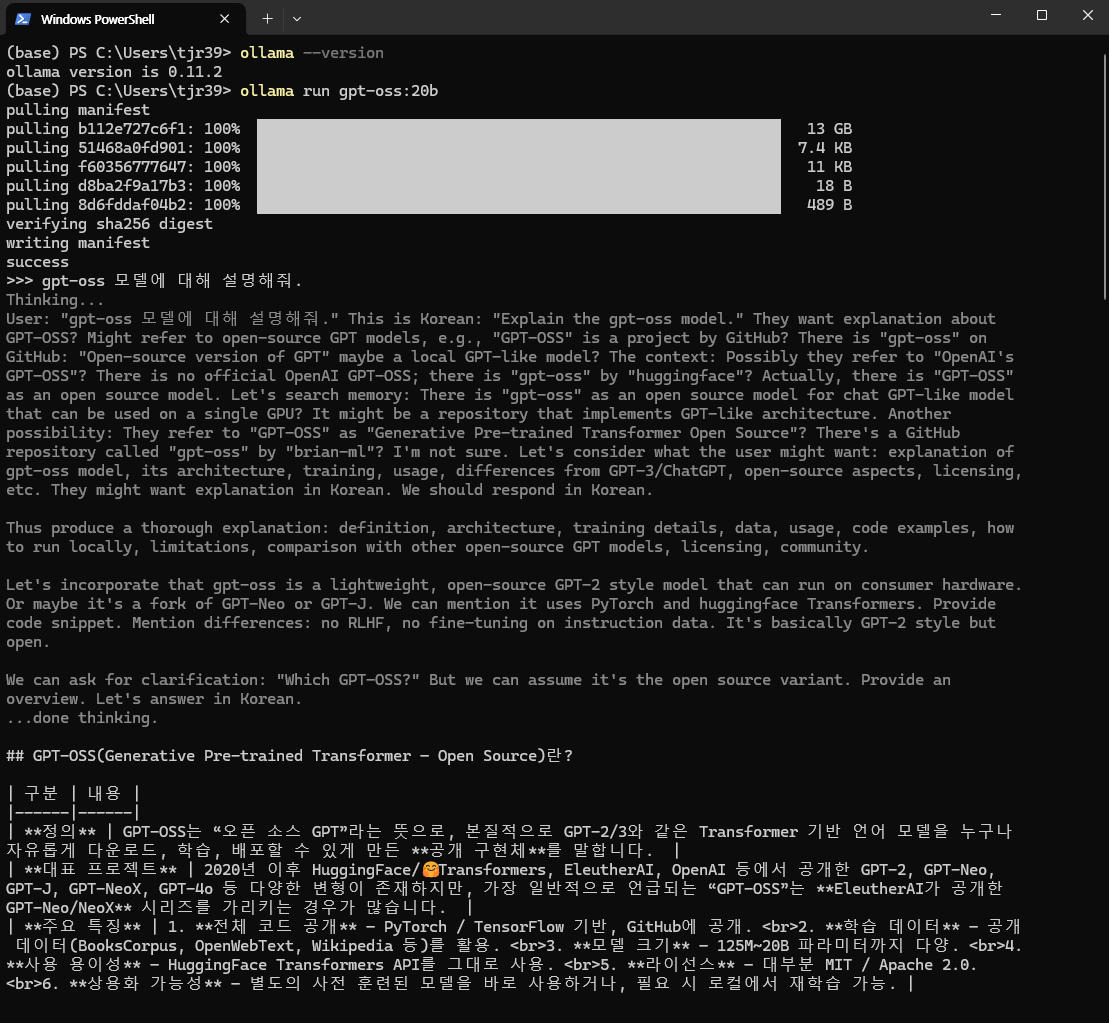
Task: Click 'ollama version is 0.11.2' line
Action: (114, 72)
